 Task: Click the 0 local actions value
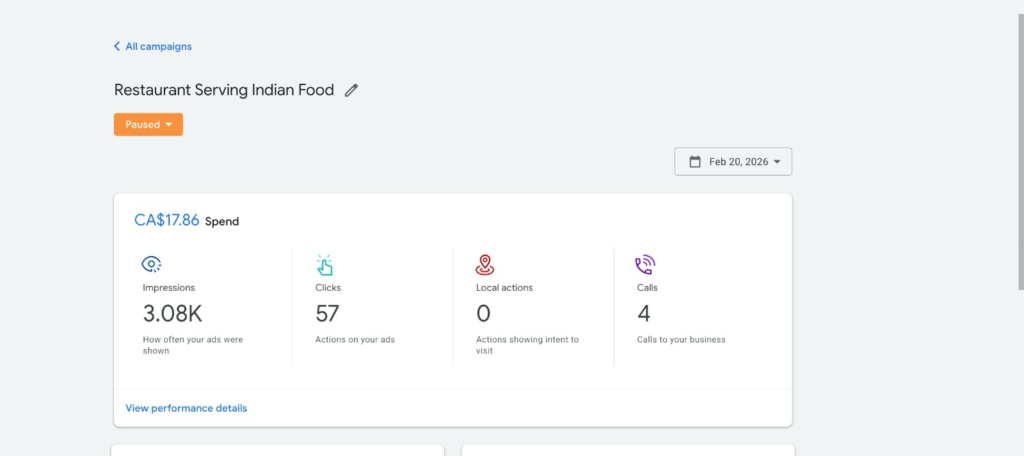tap(483, 314)
